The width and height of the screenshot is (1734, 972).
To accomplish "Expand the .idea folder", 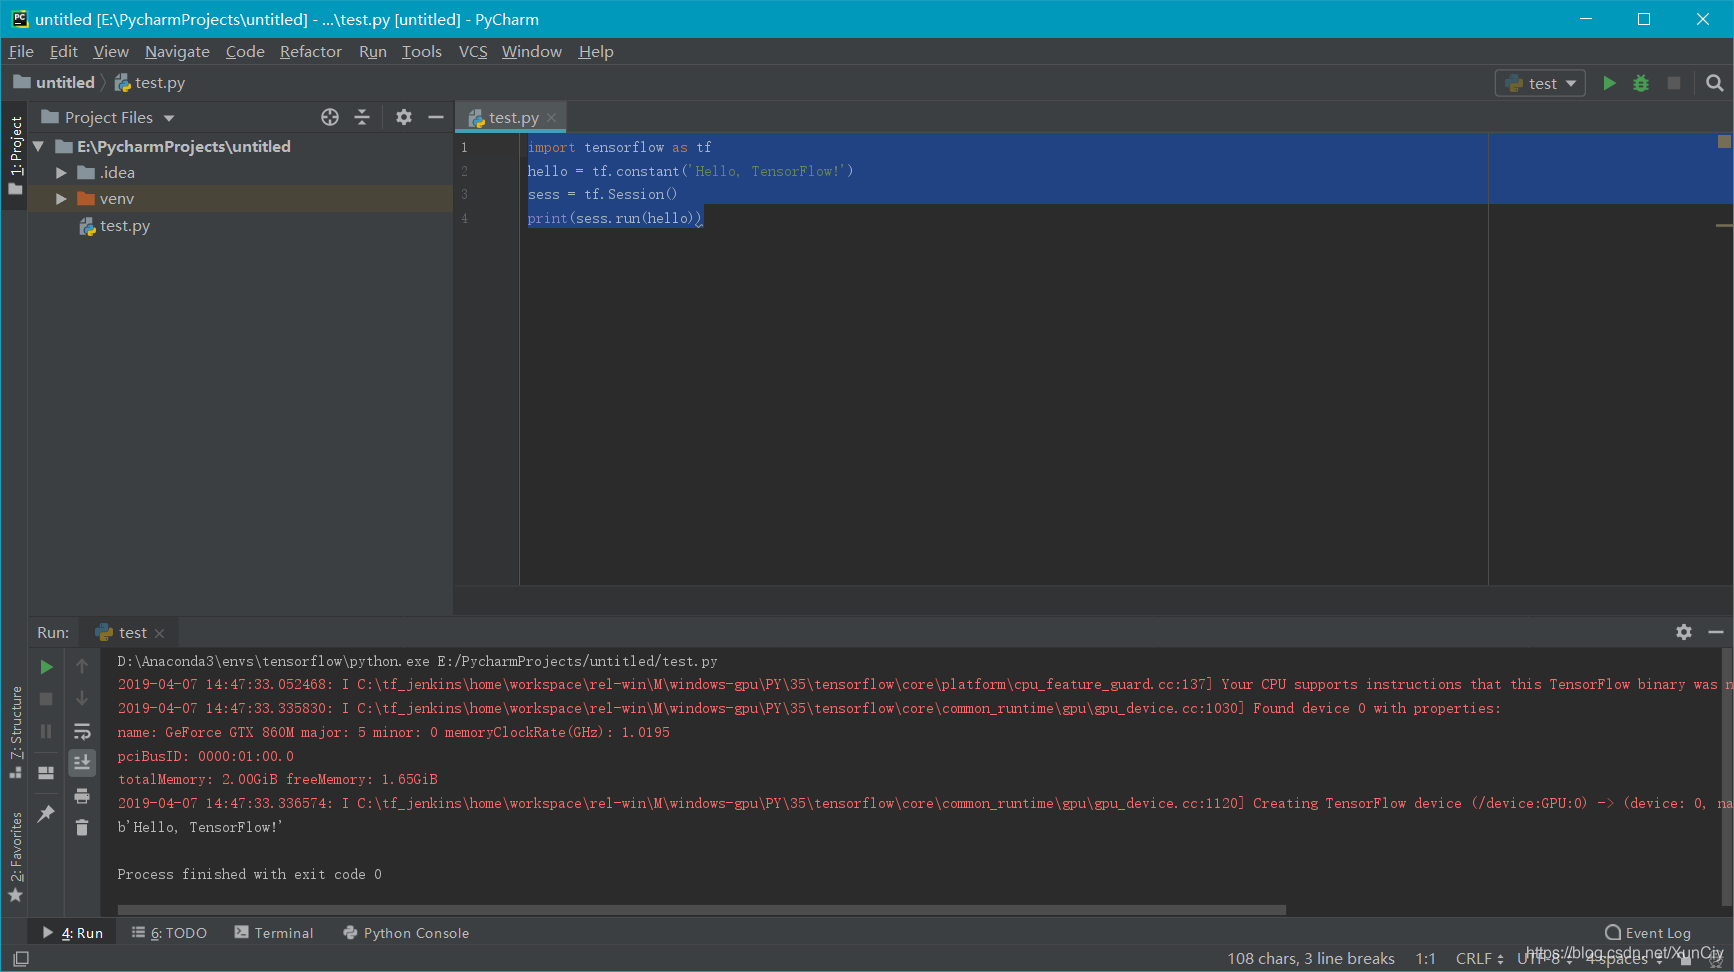I will click(62, 172).
